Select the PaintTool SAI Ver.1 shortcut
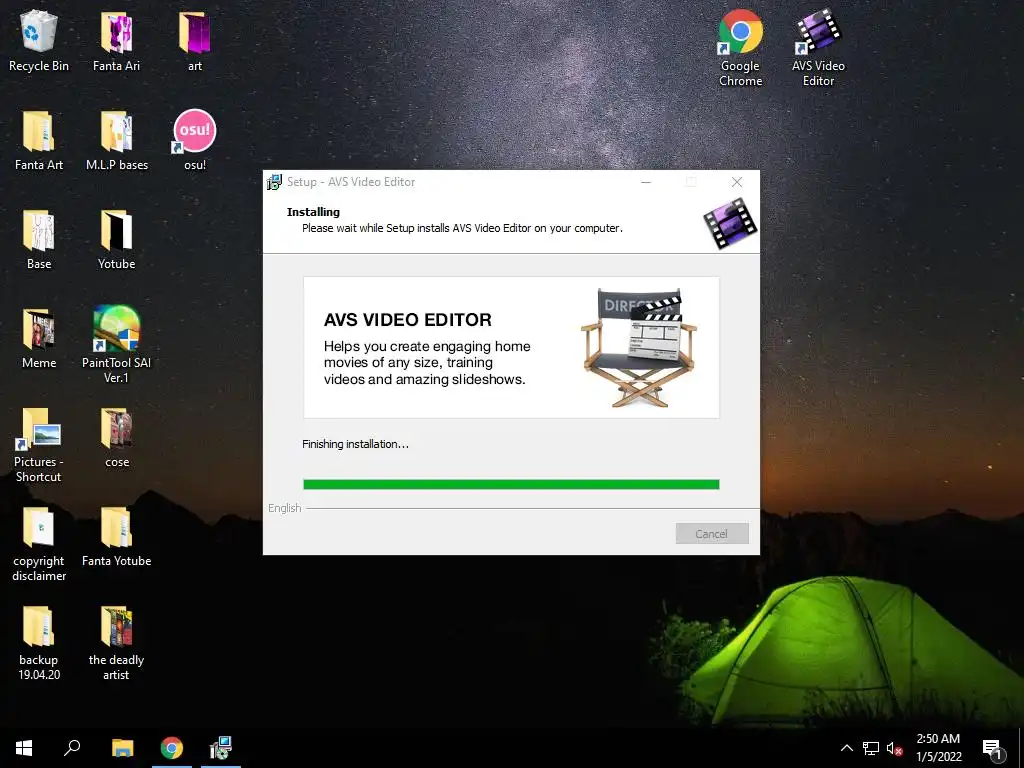This screenshot has width=1024, height=768. pyautogui.click(x=116, y=345)
